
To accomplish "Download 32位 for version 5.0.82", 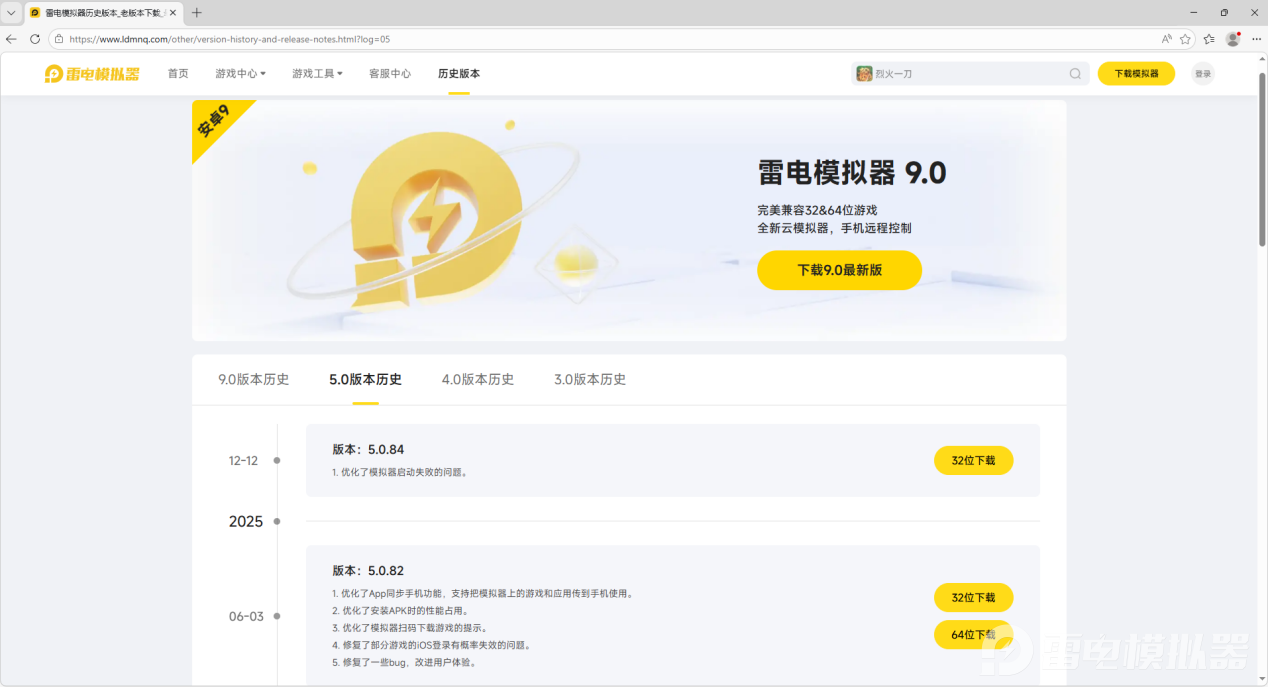I will (x=973, y=598).
